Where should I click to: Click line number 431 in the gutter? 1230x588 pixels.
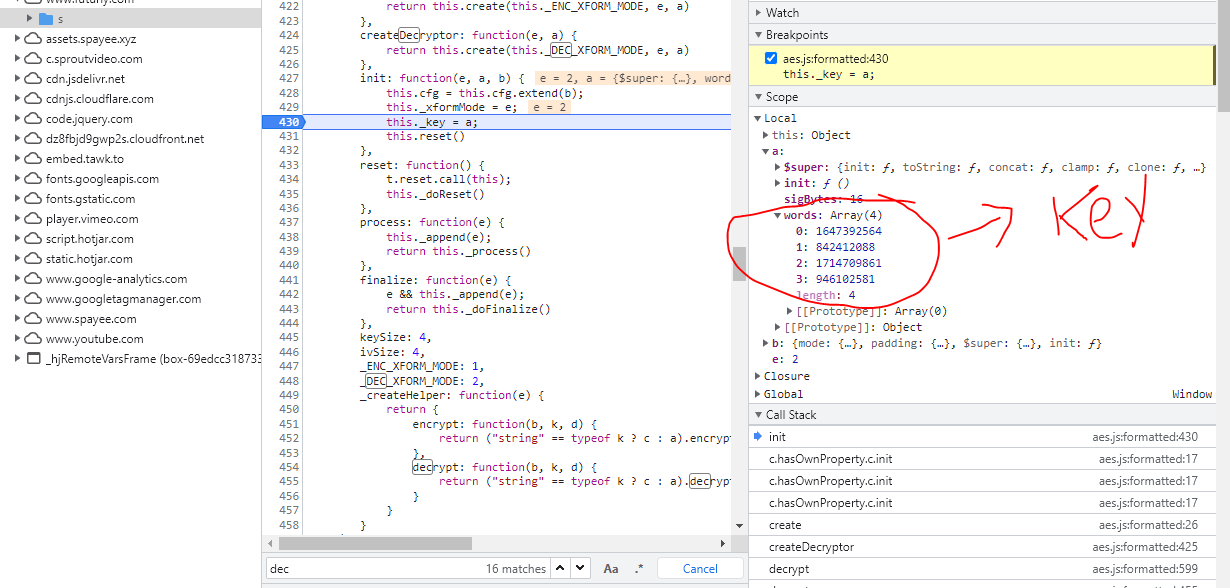(288, 136)
